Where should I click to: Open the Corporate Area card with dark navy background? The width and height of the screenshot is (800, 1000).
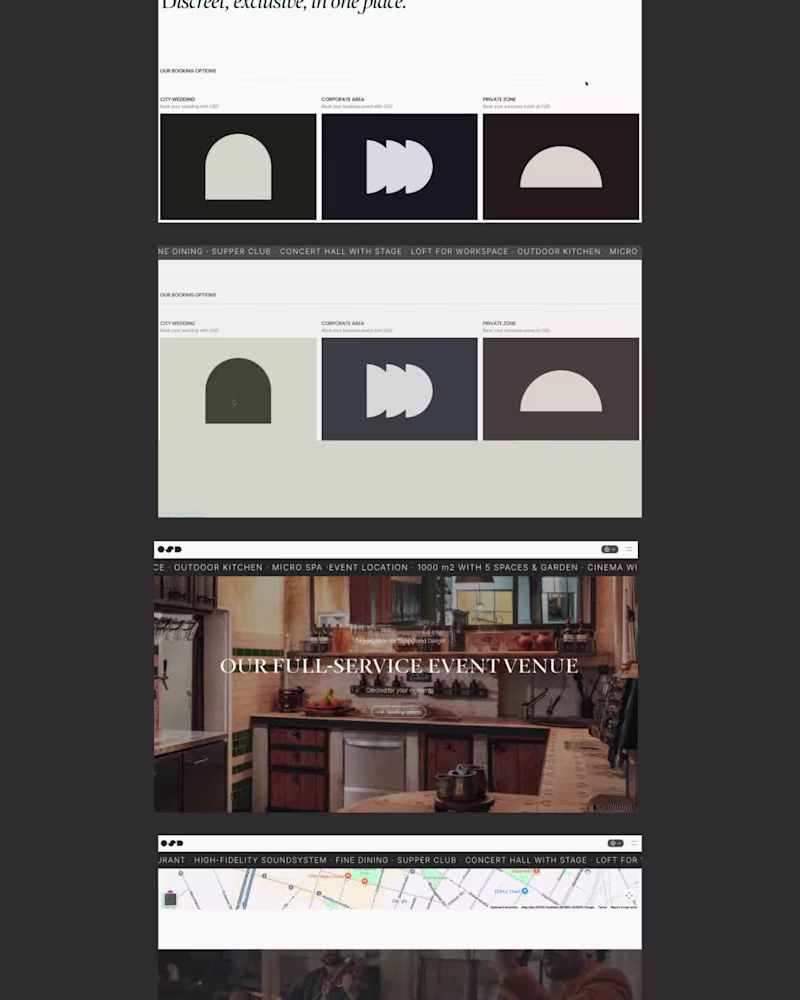click(399, 166)
